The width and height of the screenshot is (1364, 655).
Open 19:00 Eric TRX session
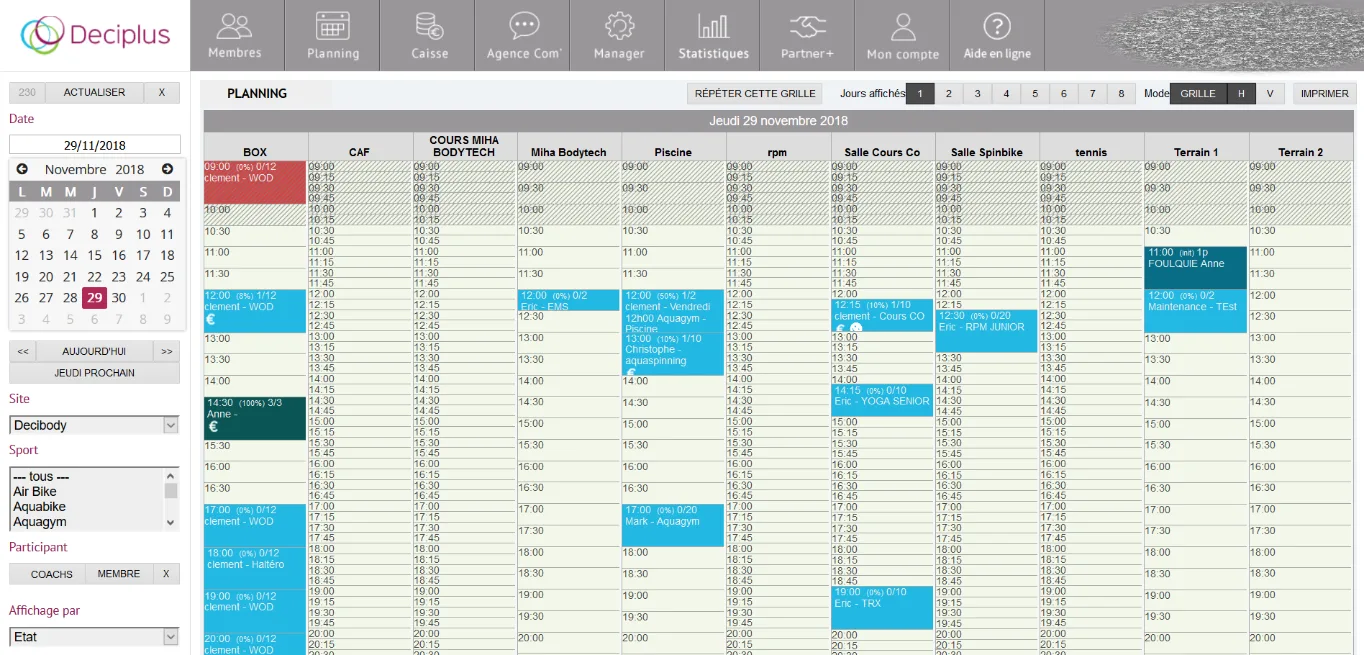(882, 607)
